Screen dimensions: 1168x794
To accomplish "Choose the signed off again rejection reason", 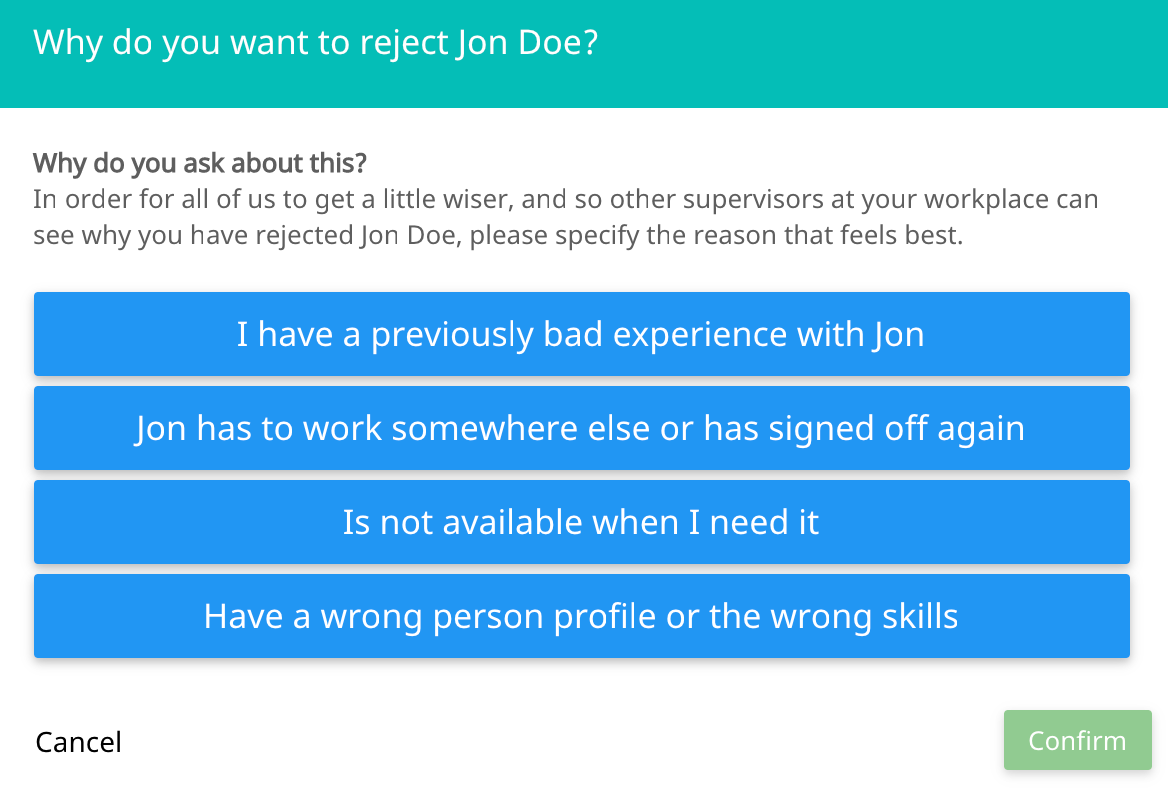I will coord(582,428).
